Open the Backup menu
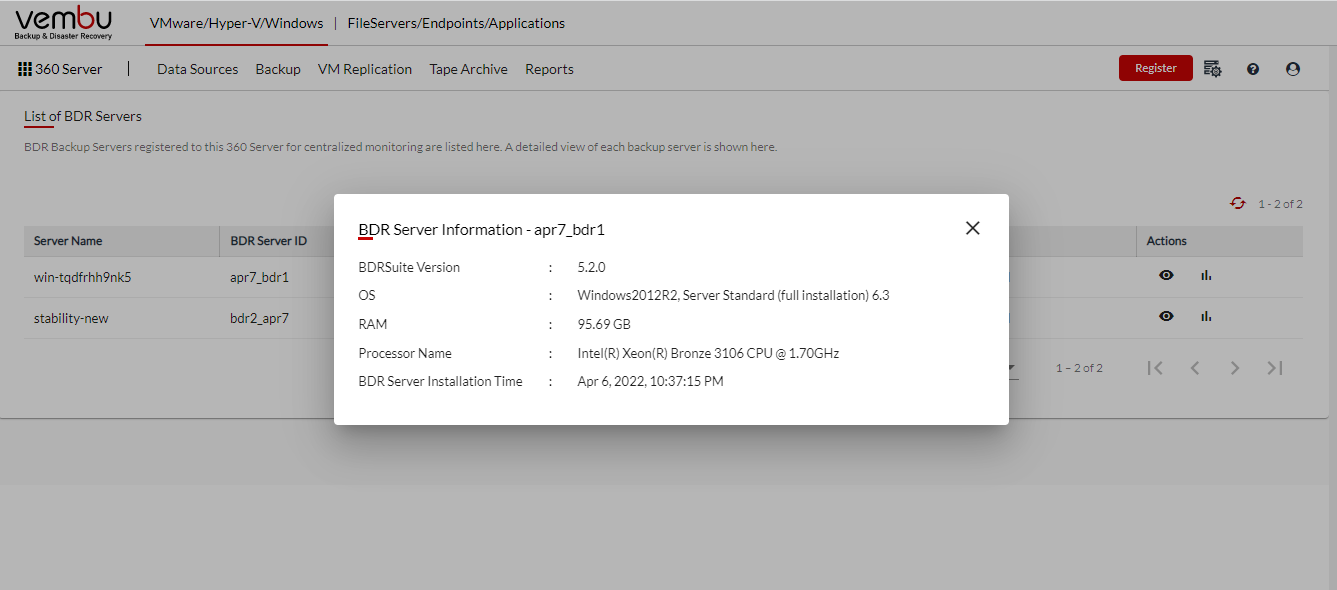 (x=278, y=69)
